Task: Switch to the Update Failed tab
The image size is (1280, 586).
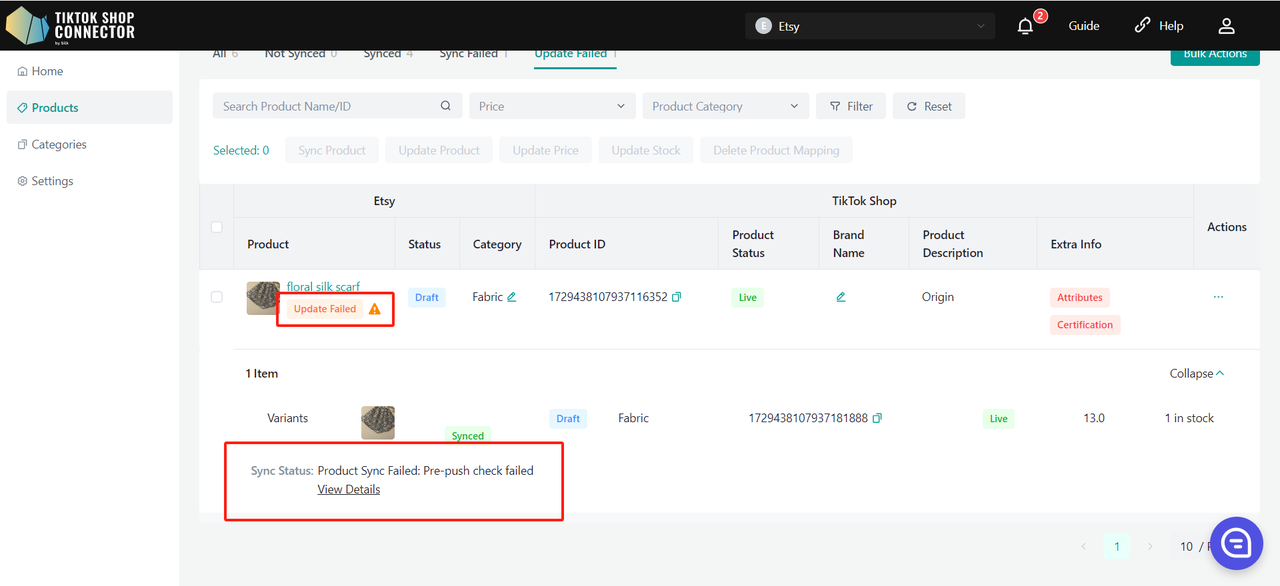Action: tap(576, 54)
